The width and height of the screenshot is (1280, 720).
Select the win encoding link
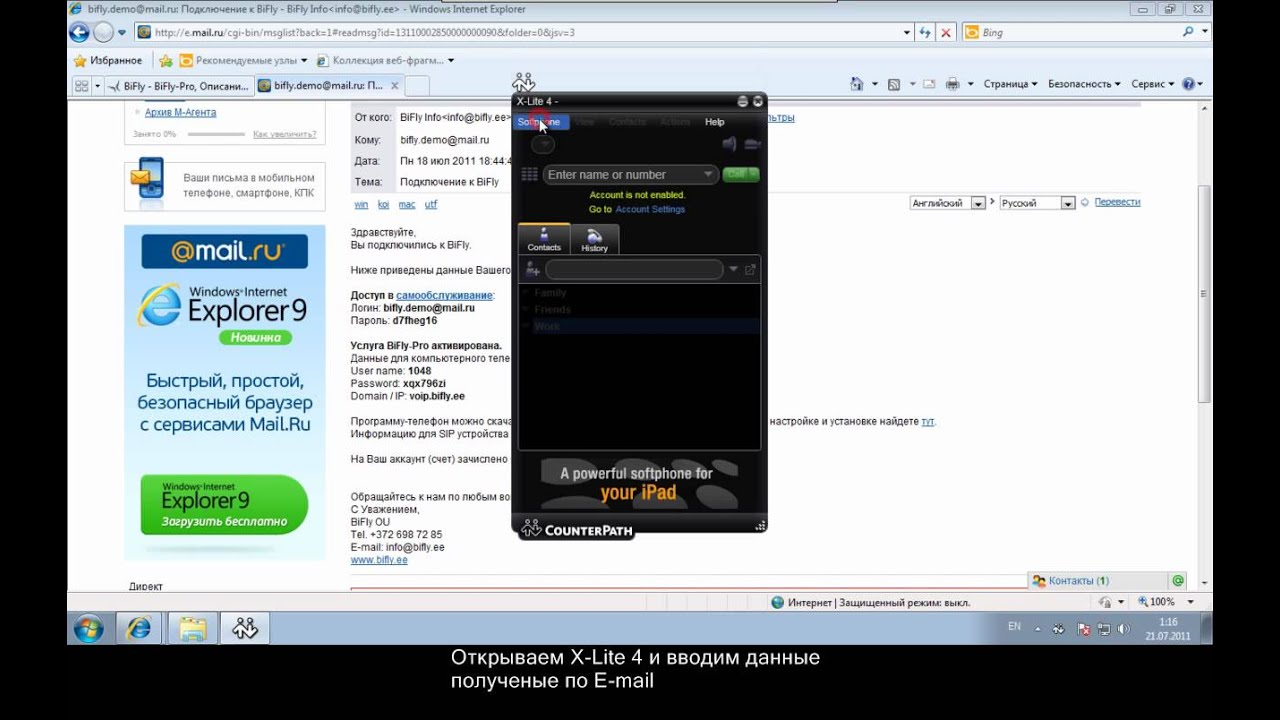(361, 204)
